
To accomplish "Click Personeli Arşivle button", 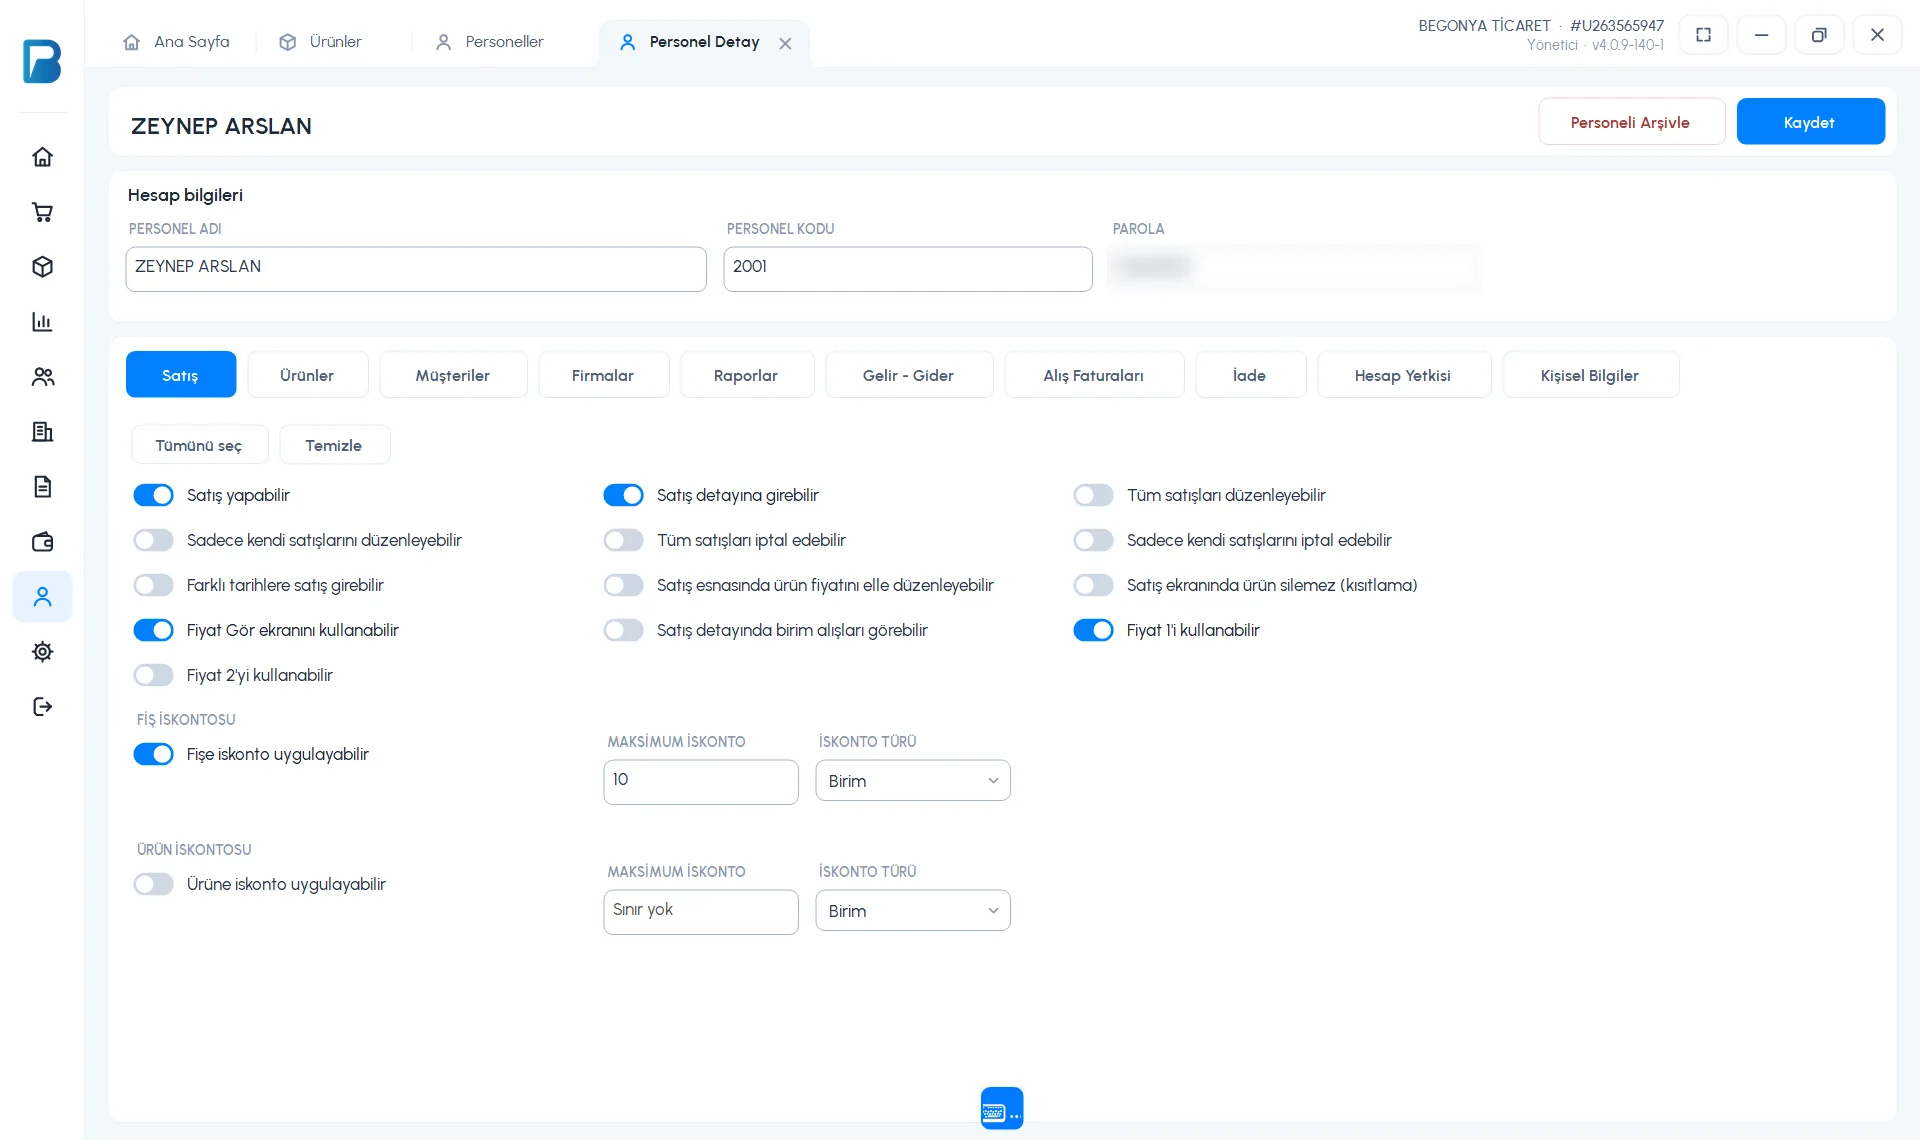I will point(1631,122).
